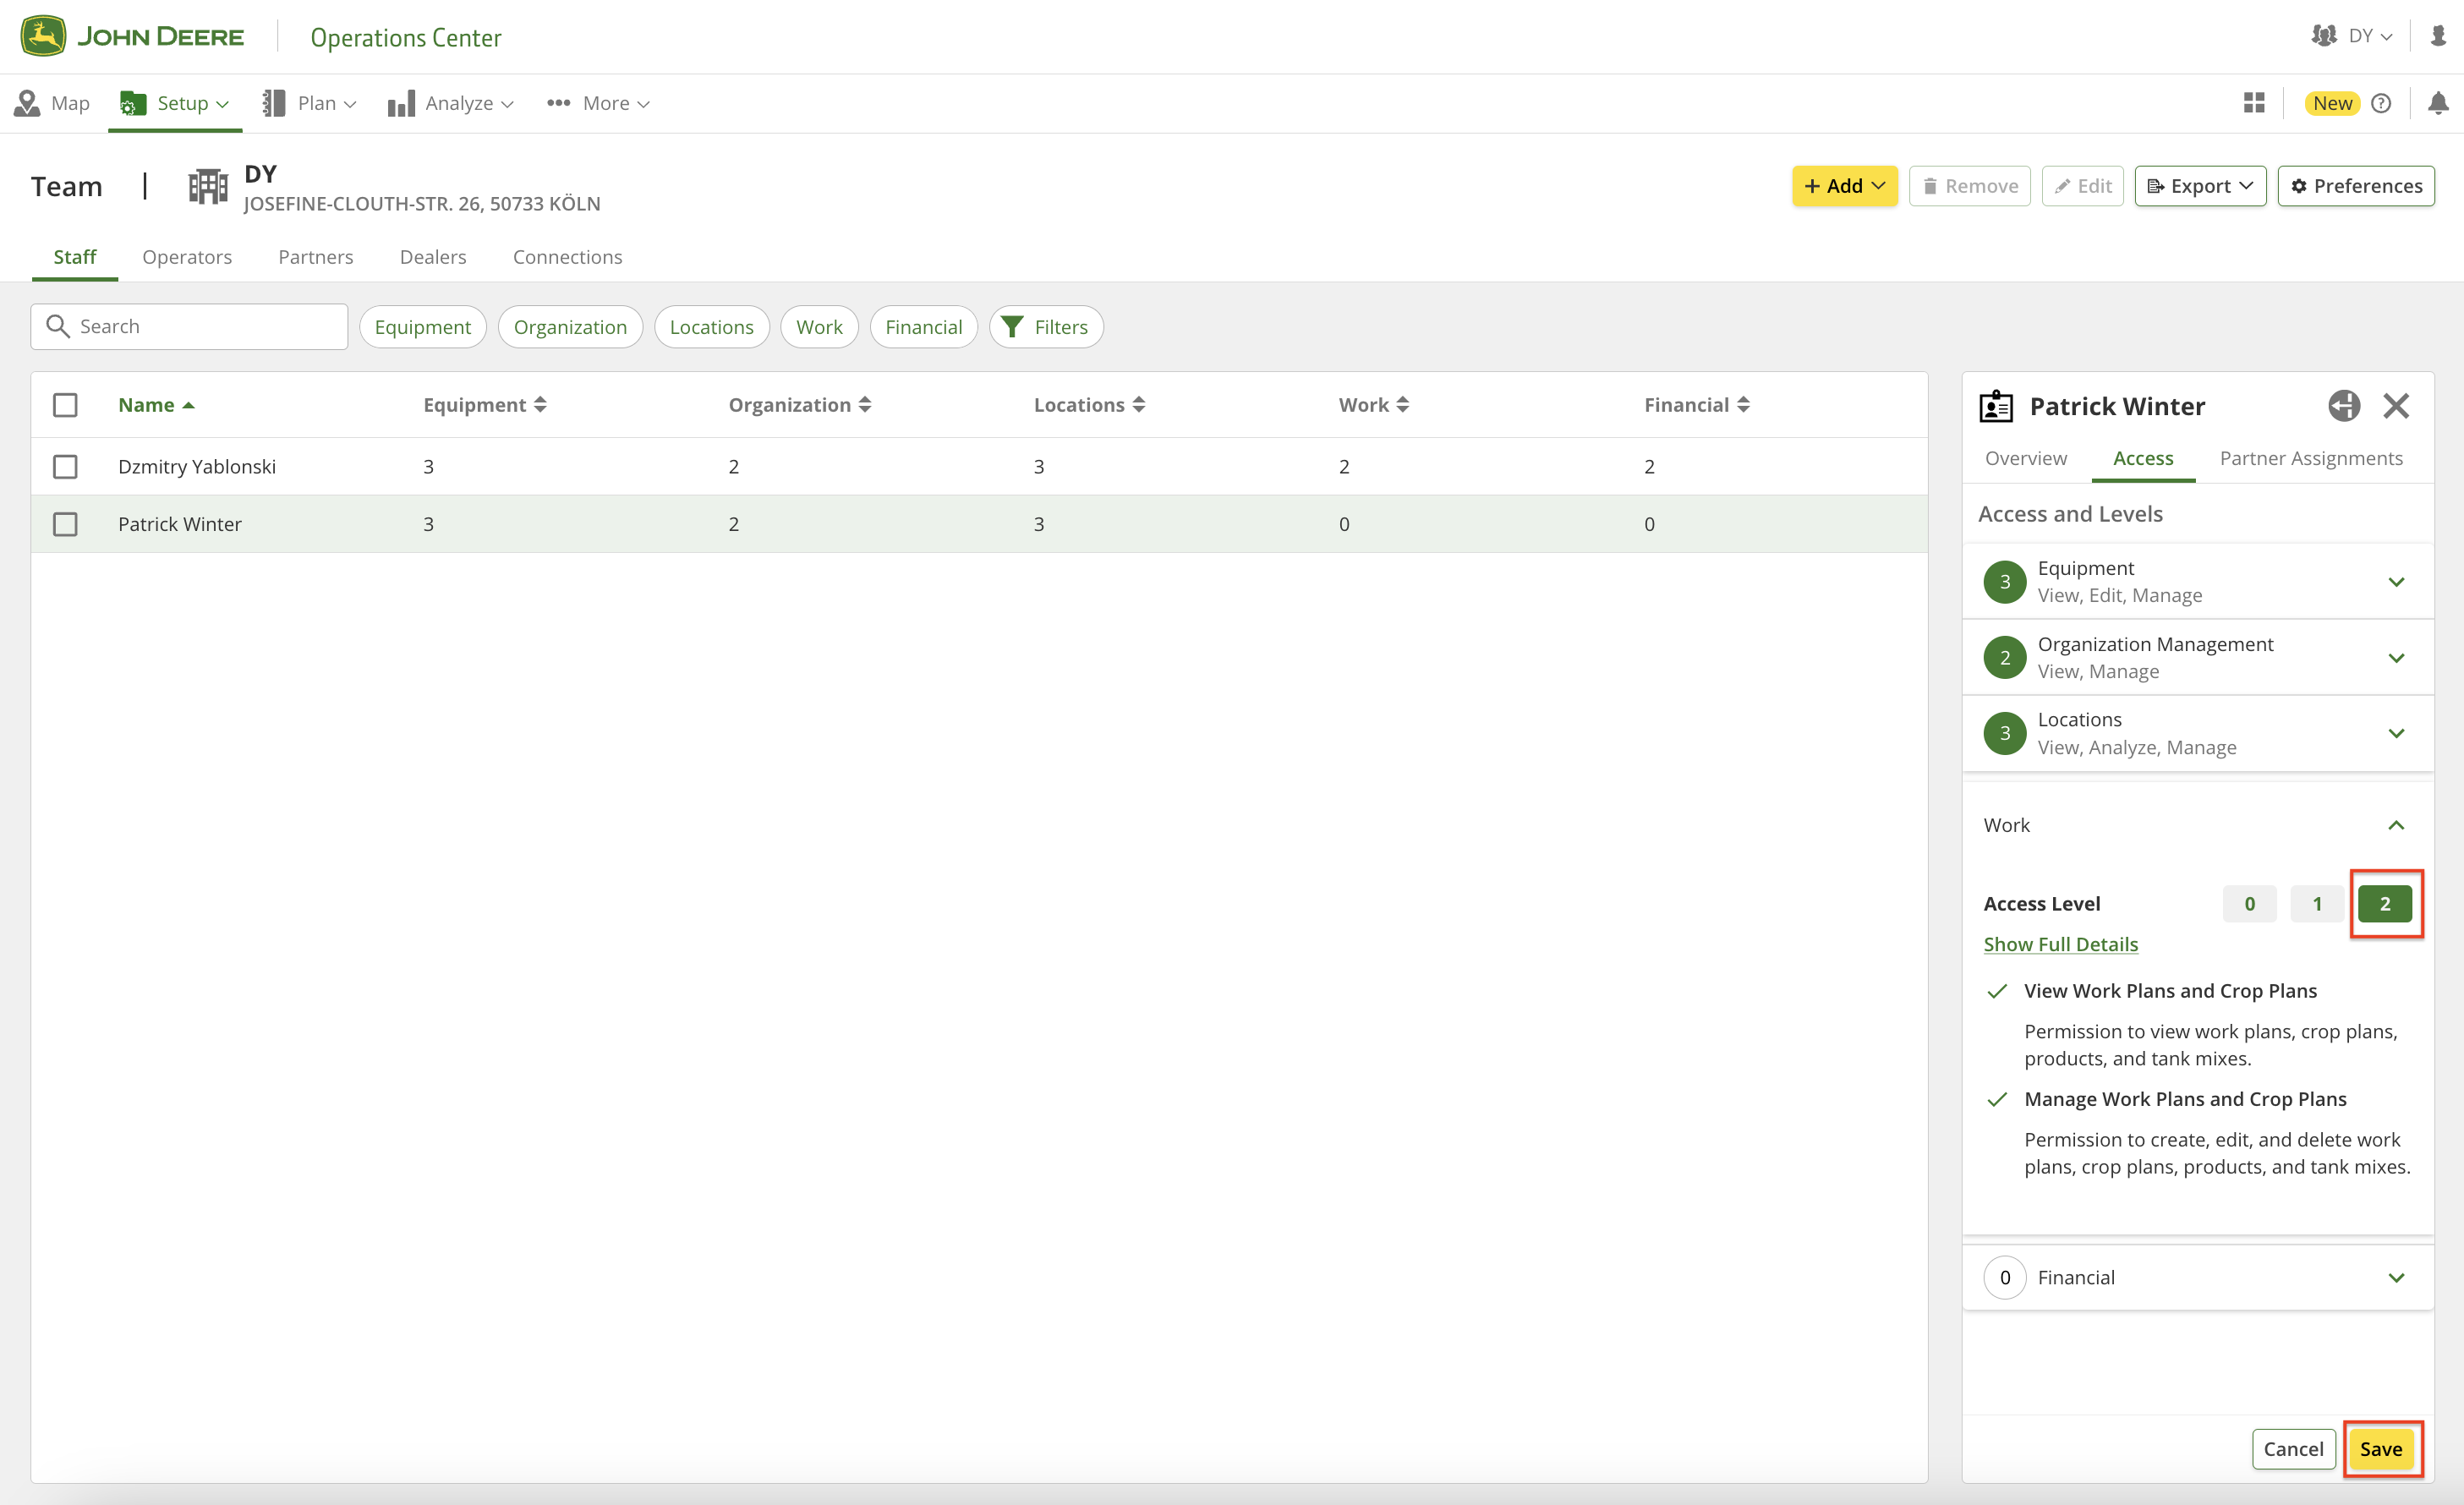Viewport: 2464px width, 1505px height.
Task: Collapse the Work access section
Action: 2395,825
